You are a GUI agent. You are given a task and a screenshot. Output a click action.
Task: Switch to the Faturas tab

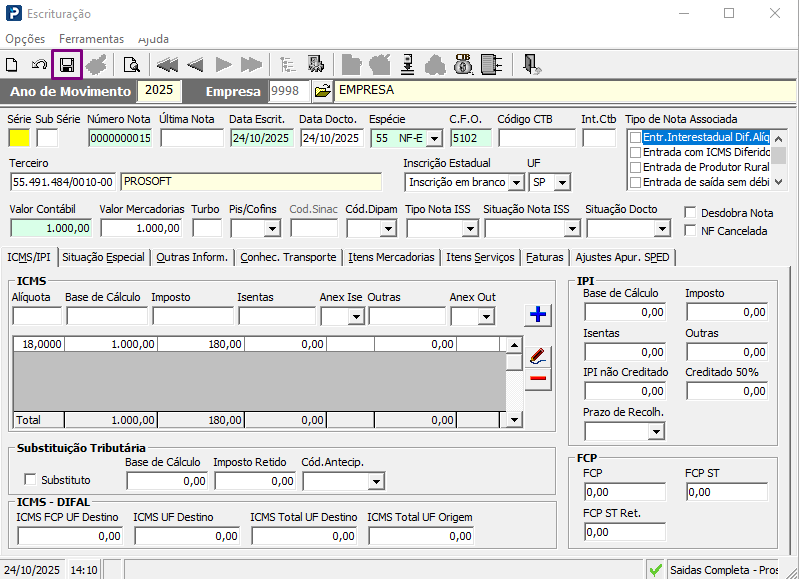pos(545,257)
